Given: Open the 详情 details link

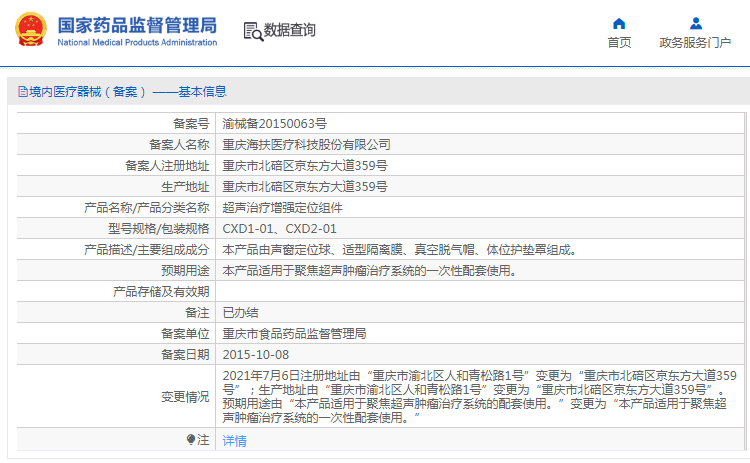Looking at the screenshot, I should (x=234, y=441).
